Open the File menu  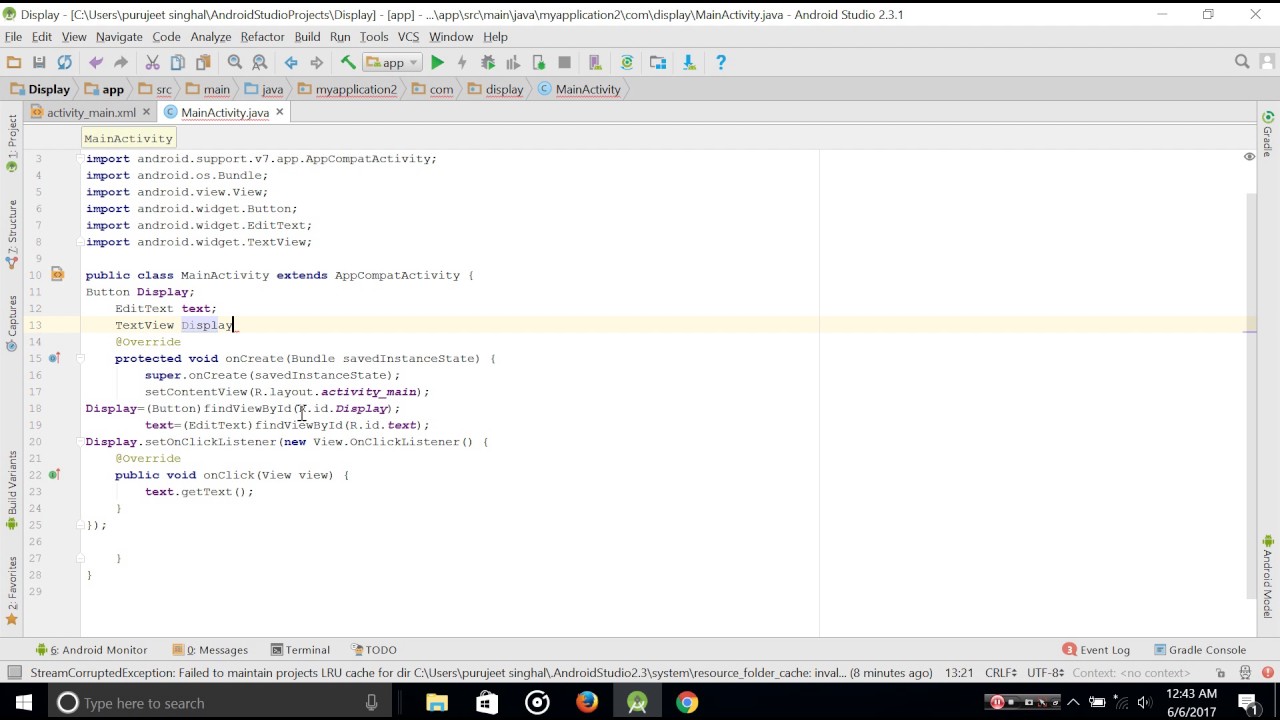pos(13,37)
